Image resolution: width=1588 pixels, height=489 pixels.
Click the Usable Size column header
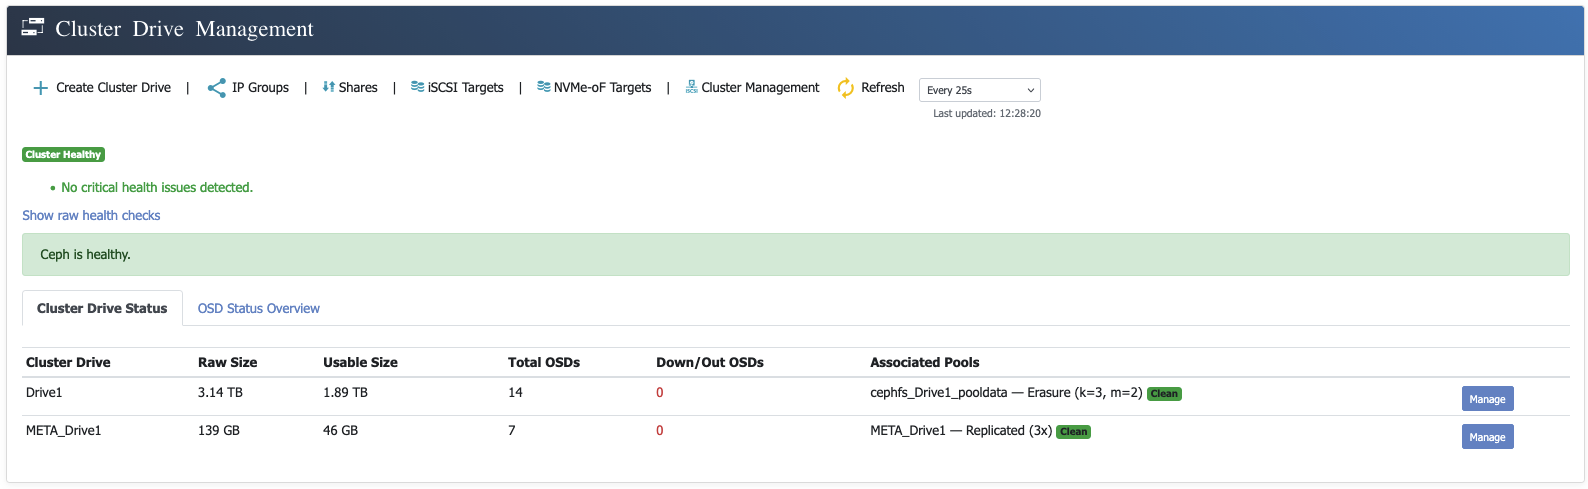[360, 362]
